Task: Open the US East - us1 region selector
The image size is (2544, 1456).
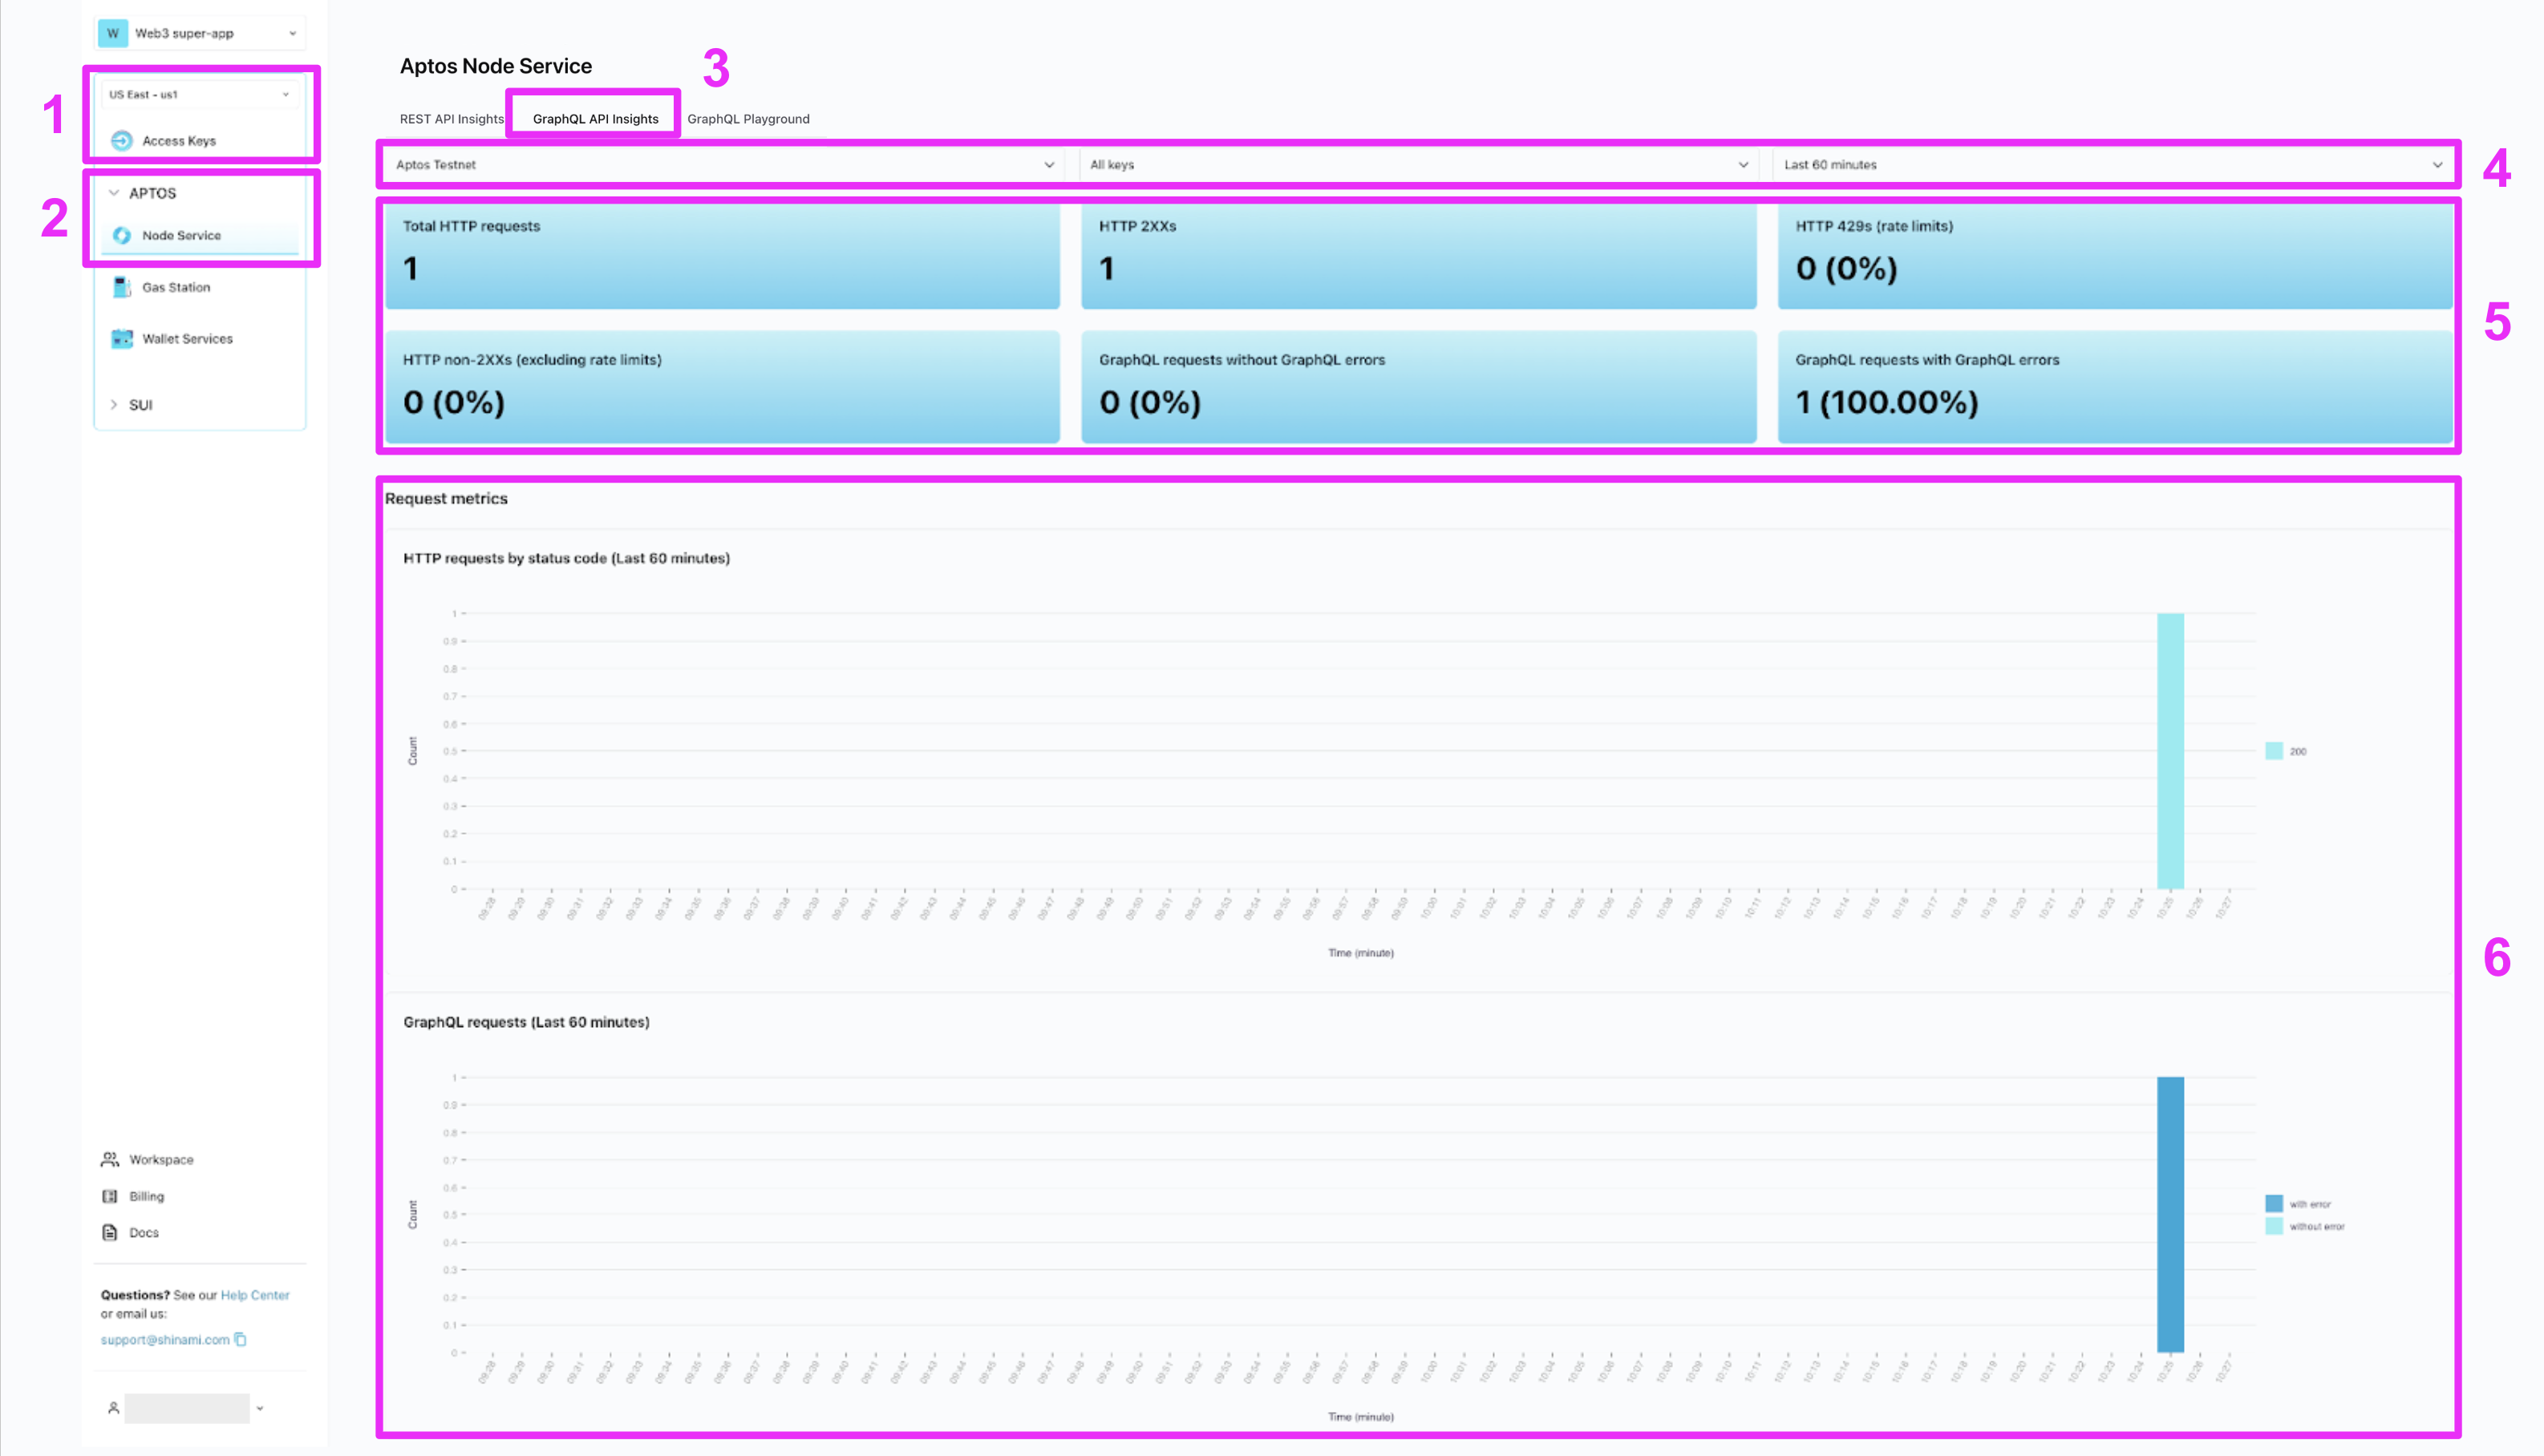Action: click(x=199, y=94)
